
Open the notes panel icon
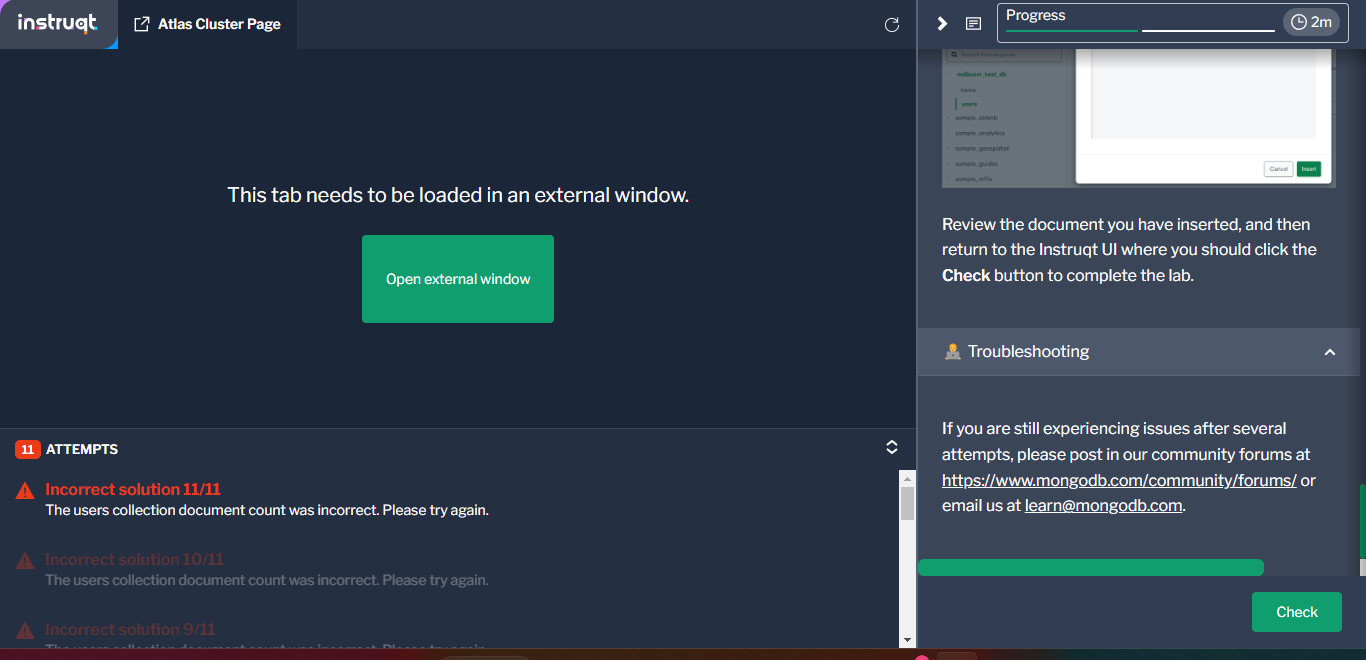coord(973,23)
